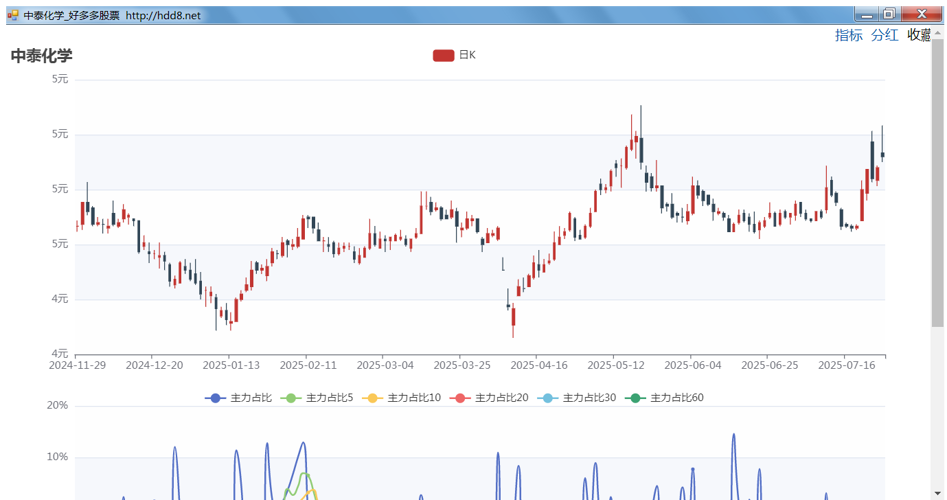Click the 2024-12-20 axis date label
Image resolution: width=947 pixels, height=500 pixels.
pos(154,365)
